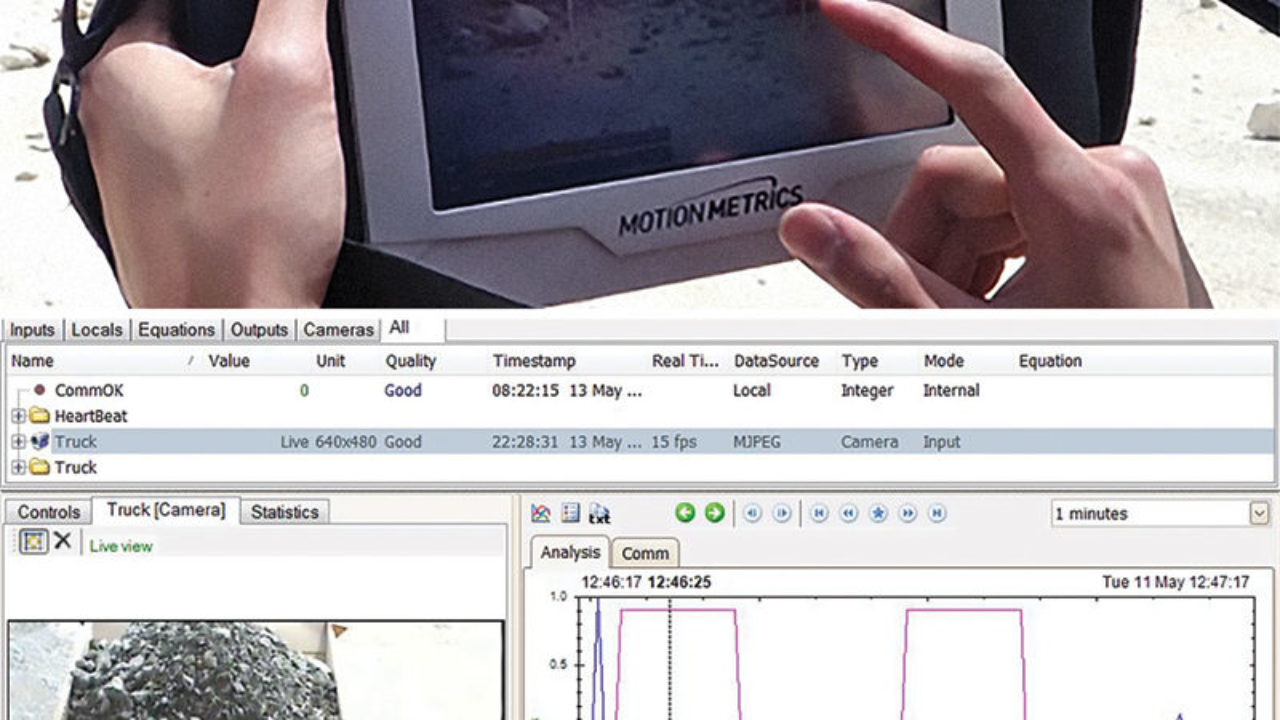Click the Truck camera item icon
The image size is (1280, 720).
coord(39,441)
